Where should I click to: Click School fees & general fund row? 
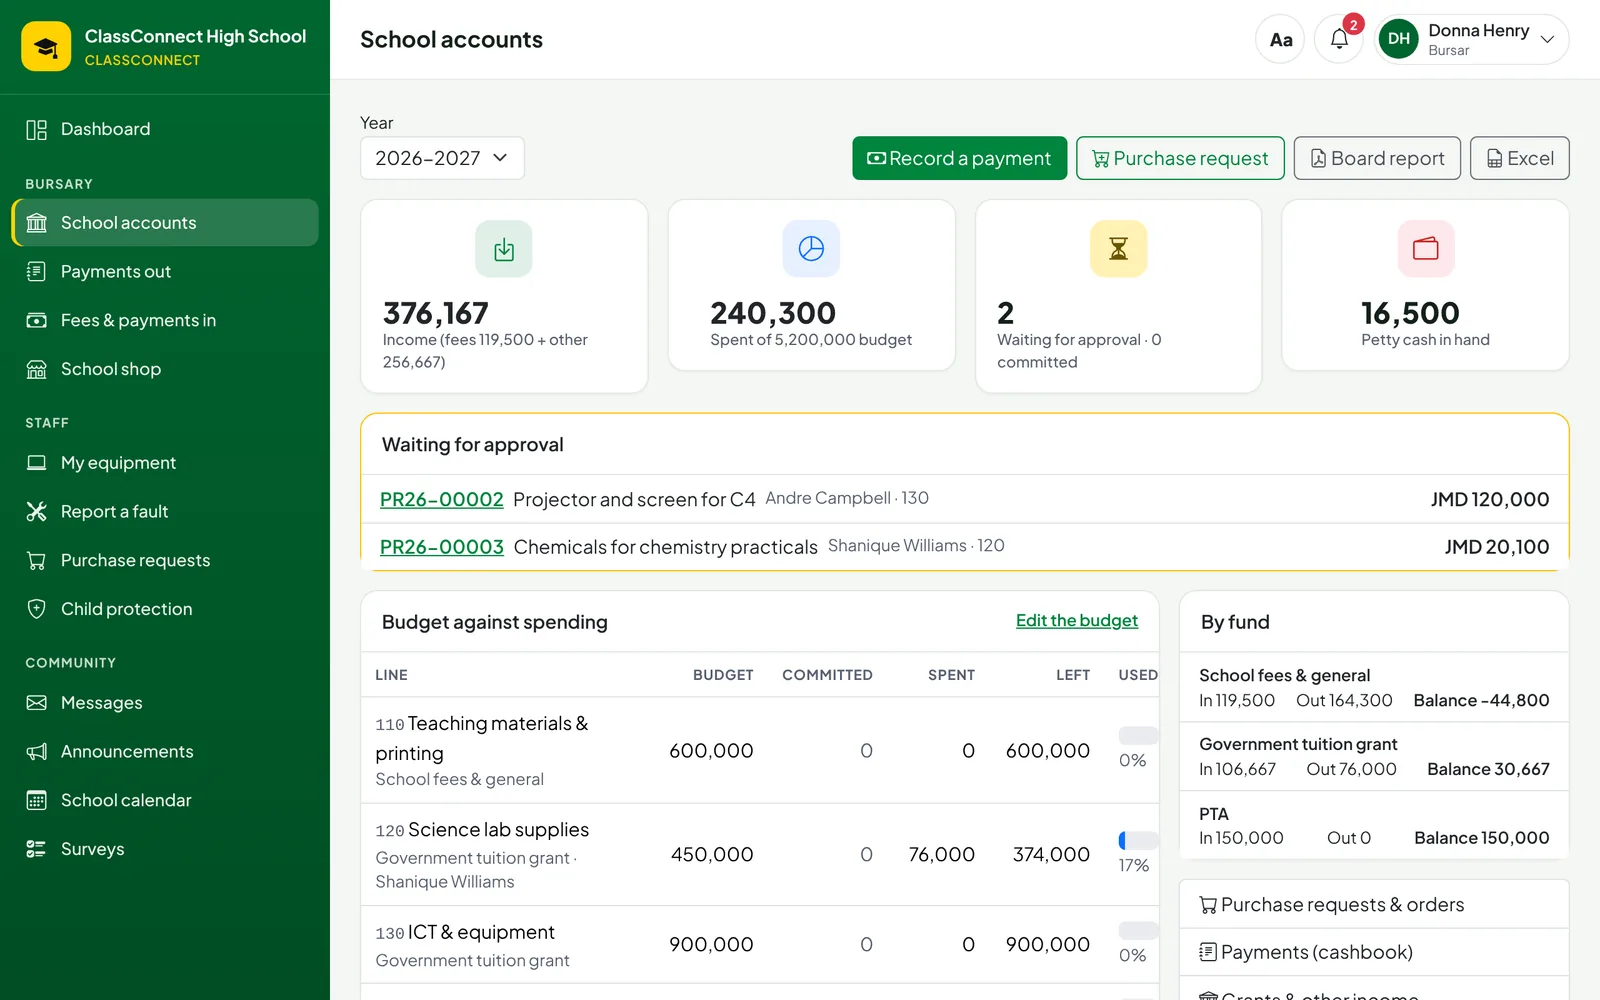click(1374, 687)
